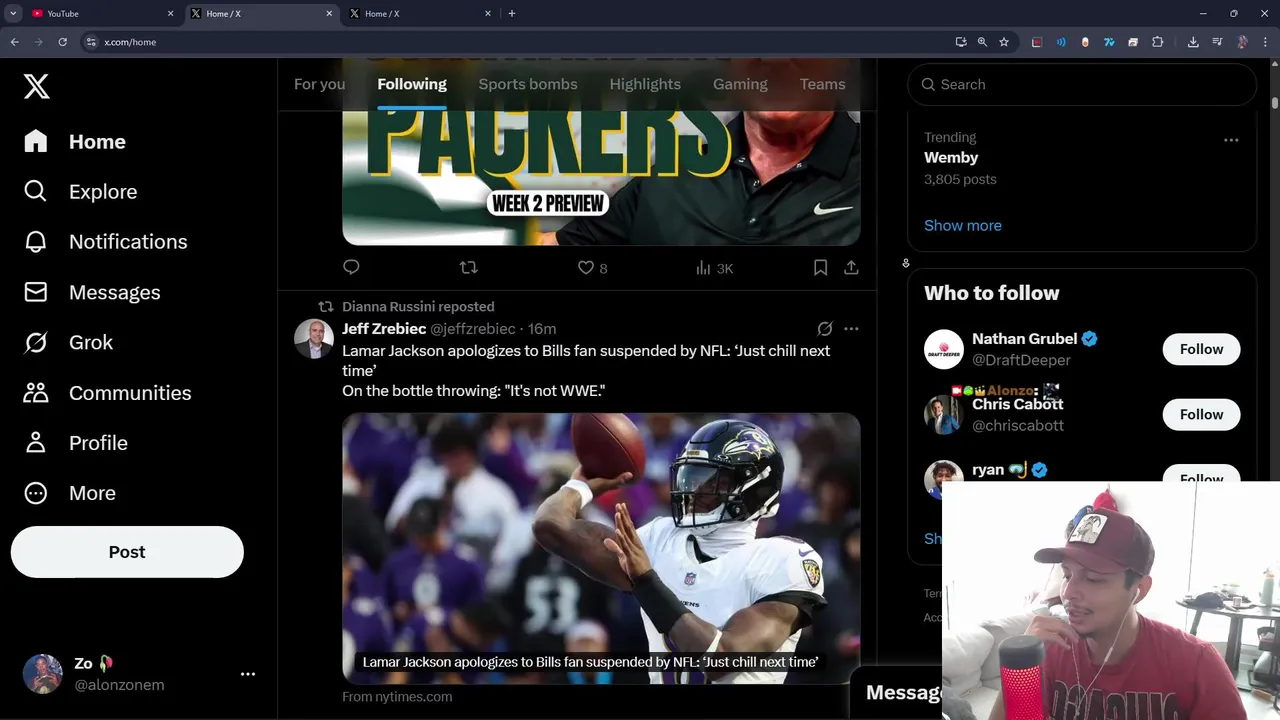Share the Packers preview post
1280x720 pixels.
tap(851, 267)
